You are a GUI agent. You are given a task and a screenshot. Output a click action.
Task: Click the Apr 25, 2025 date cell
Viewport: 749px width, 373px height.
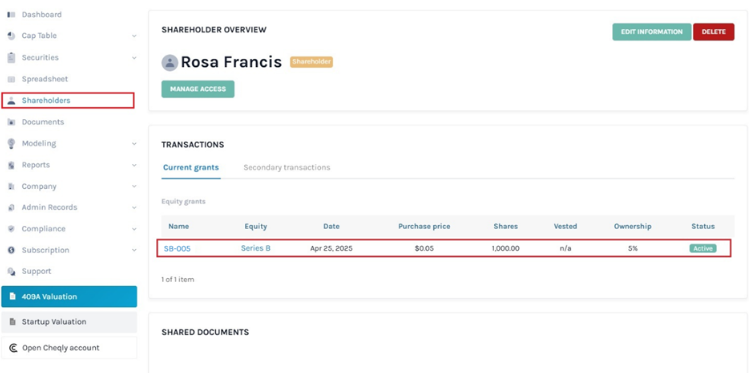click(331, 248)
